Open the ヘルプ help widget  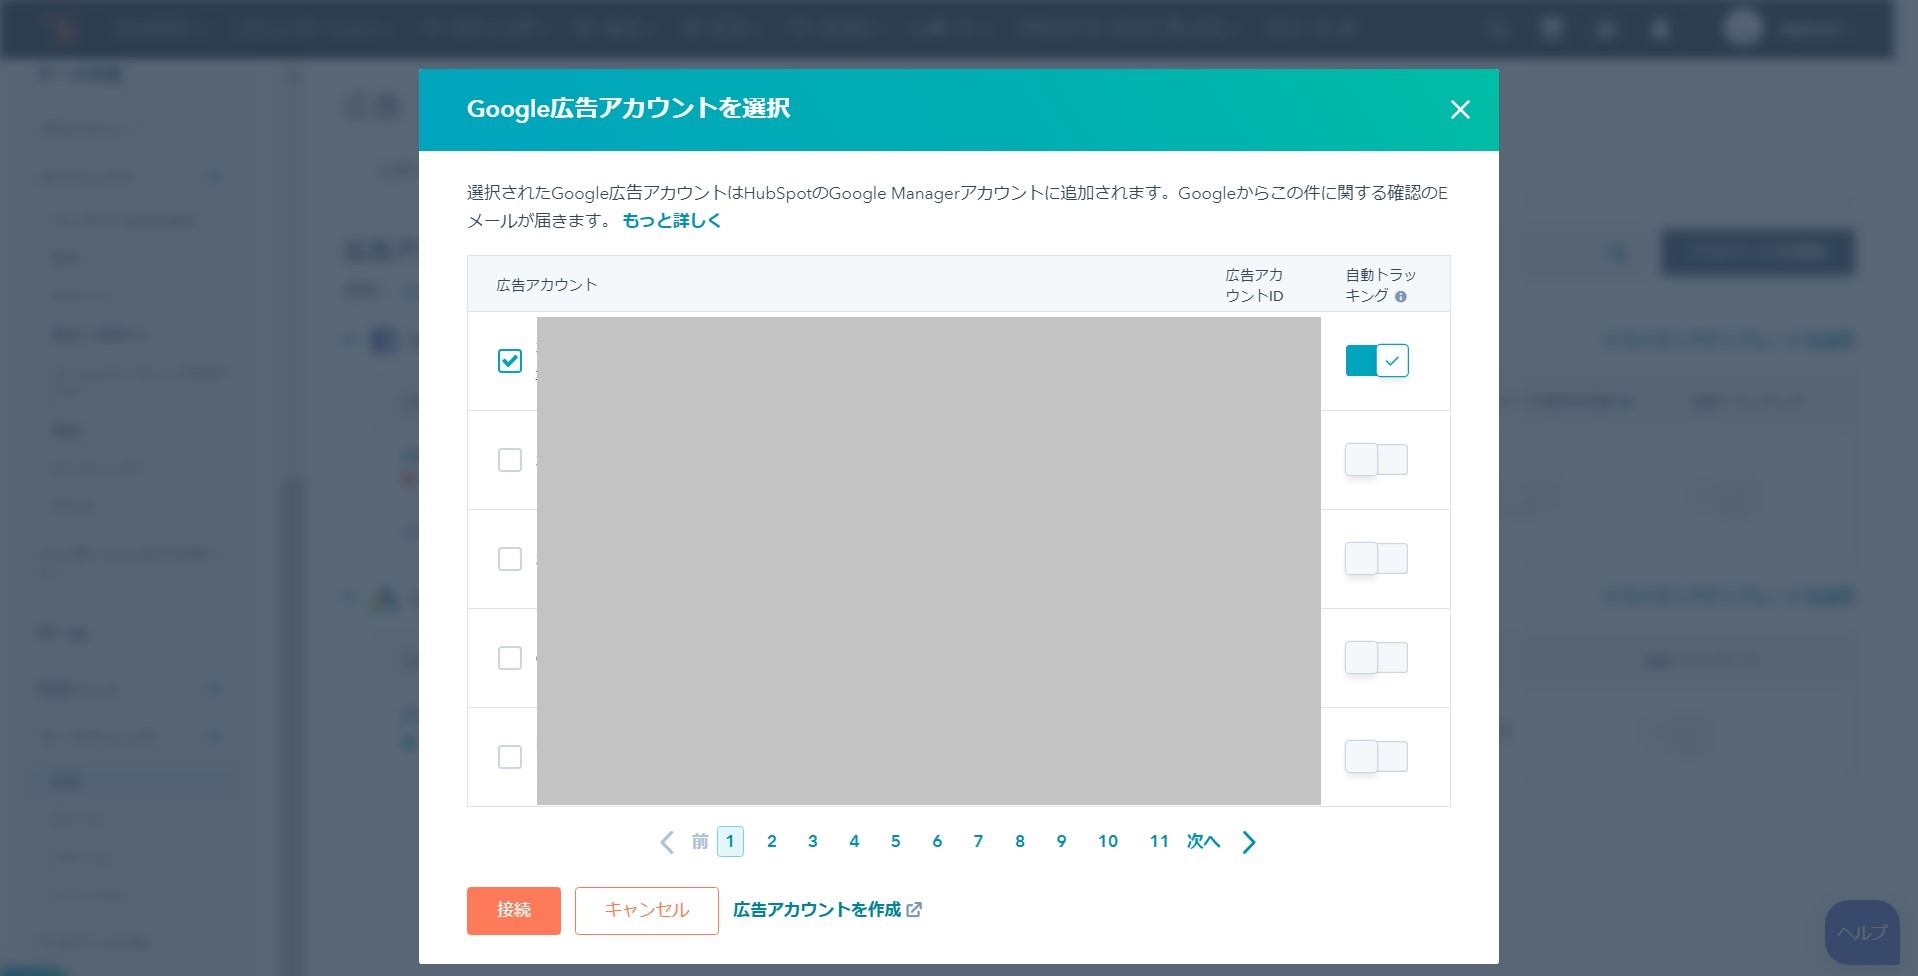pos(1862,933)
